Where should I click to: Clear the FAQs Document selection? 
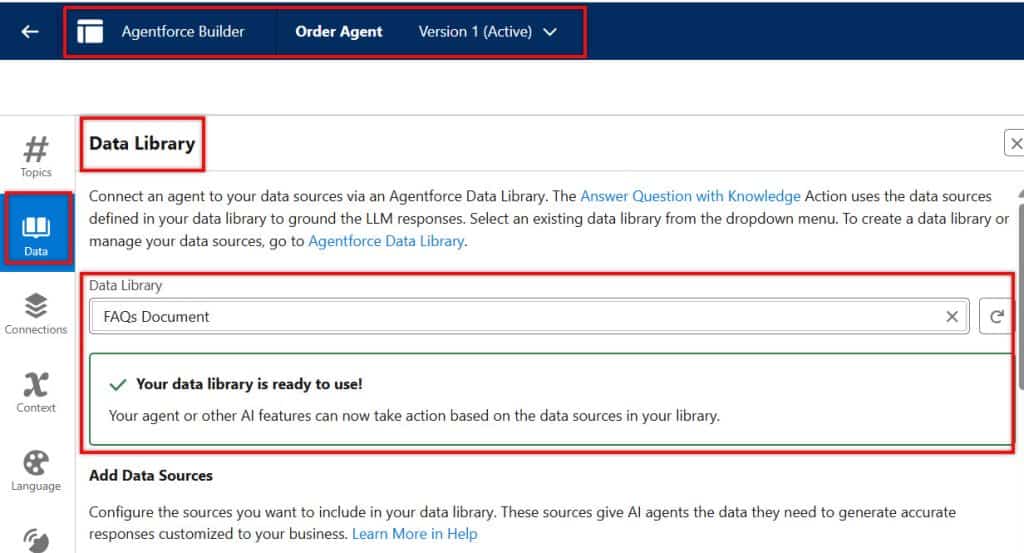point(952,317)
